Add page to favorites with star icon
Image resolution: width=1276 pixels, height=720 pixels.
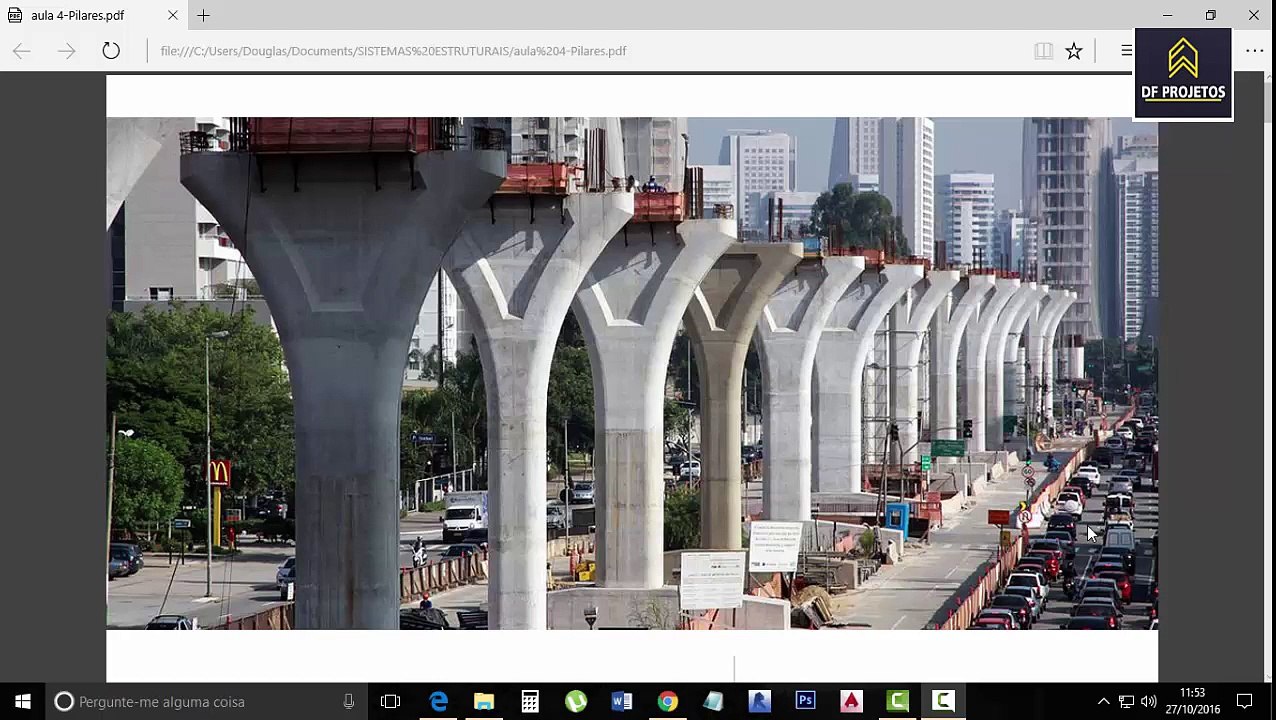click(x=1073, y=51)
